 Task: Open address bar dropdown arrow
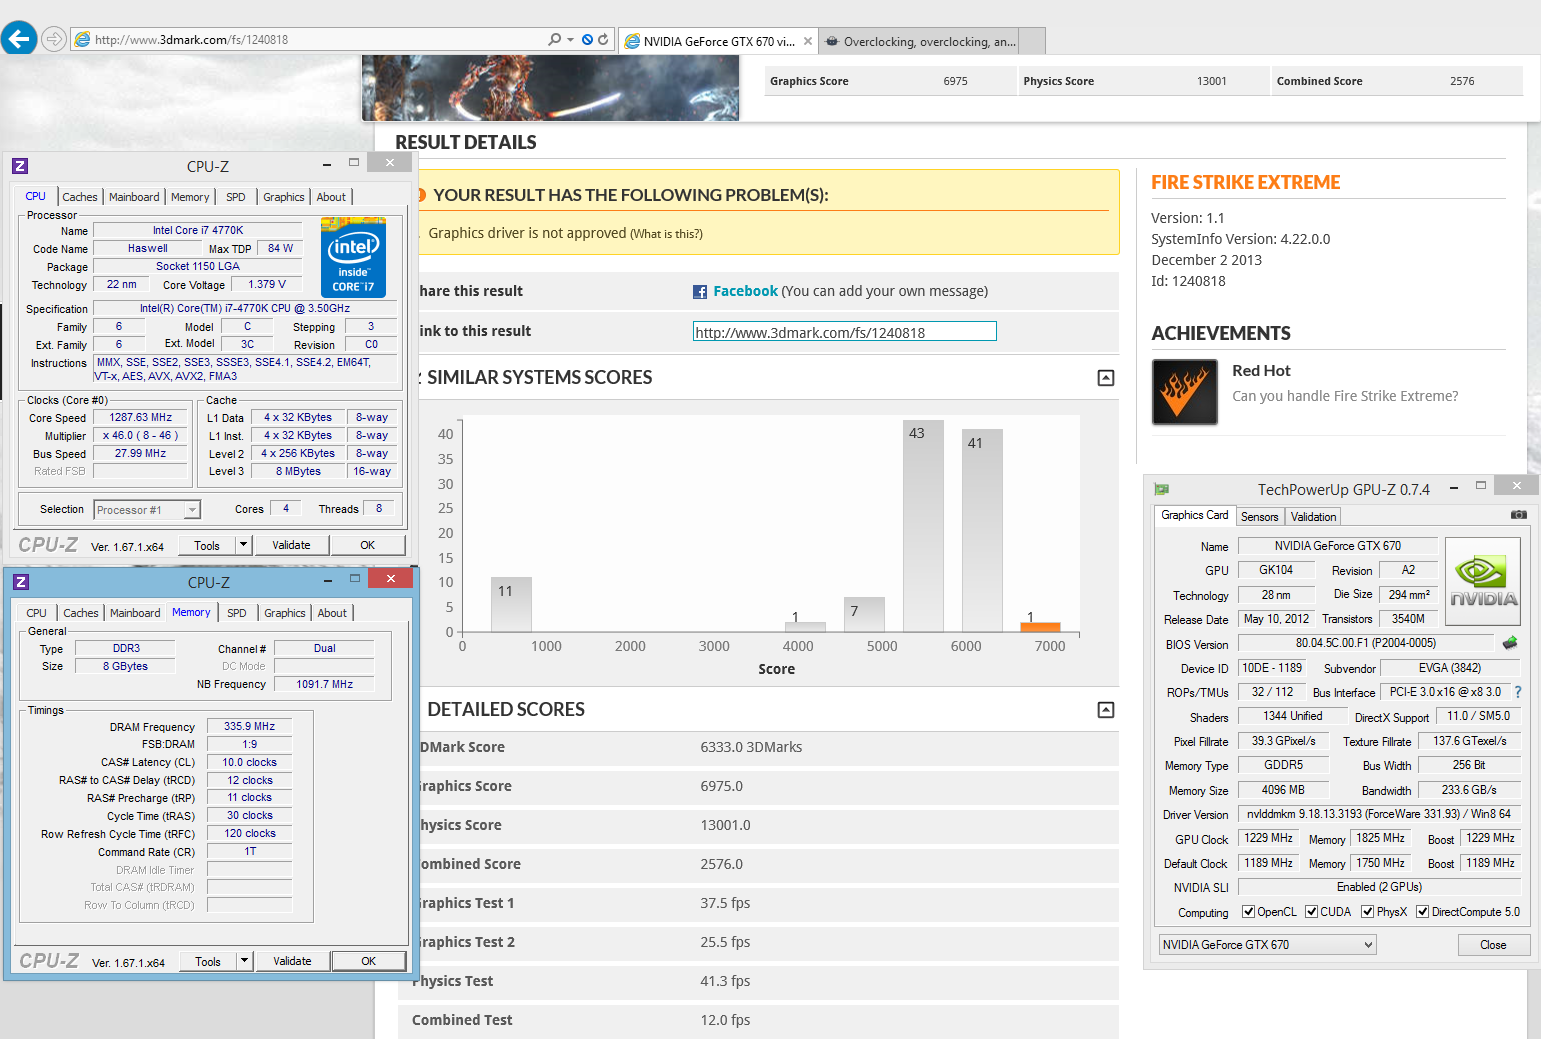click(570, 40)
